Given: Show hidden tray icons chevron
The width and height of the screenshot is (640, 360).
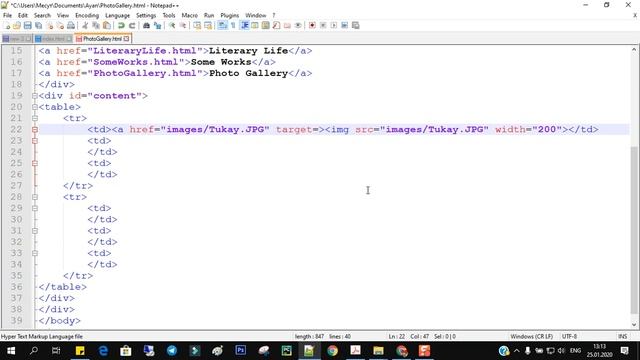Looking at the screenshot, I should (517, 351).
